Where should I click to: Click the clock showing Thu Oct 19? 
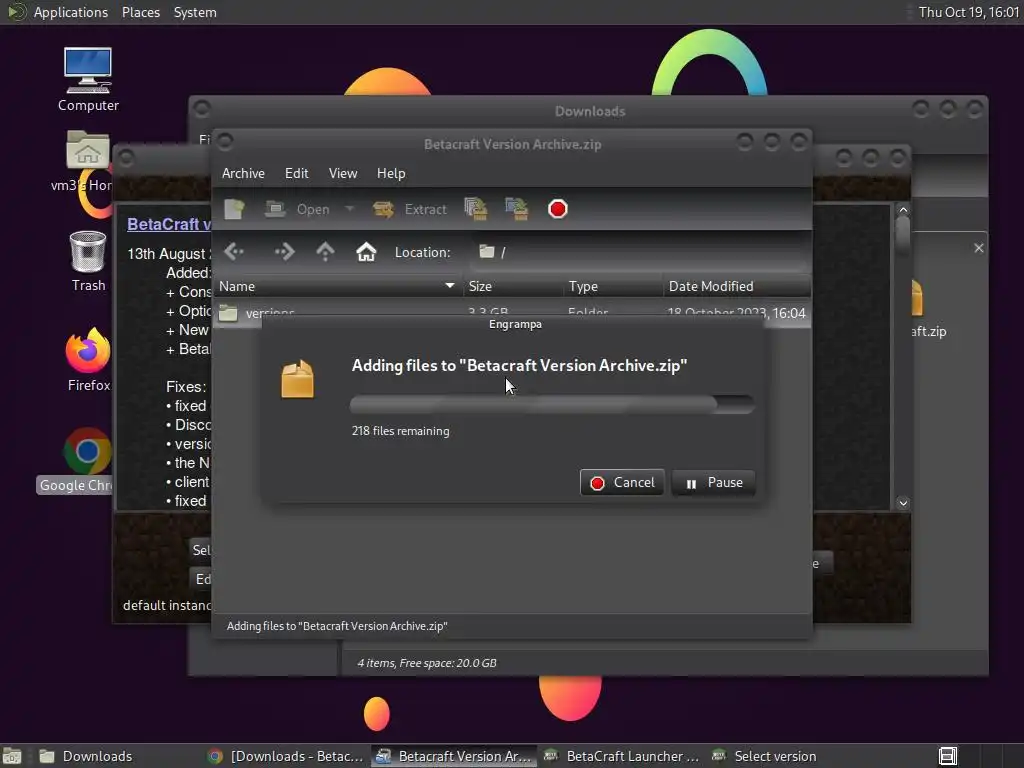[x=968, y=12]
